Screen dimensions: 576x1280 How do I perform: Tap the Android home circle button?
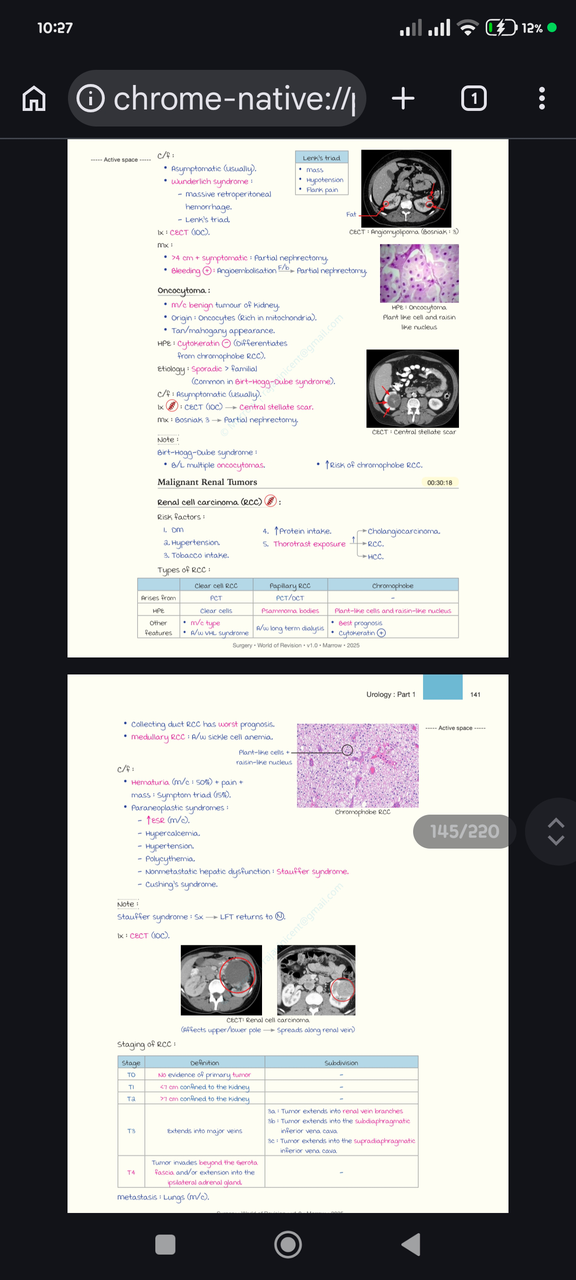coord(288,1244)
